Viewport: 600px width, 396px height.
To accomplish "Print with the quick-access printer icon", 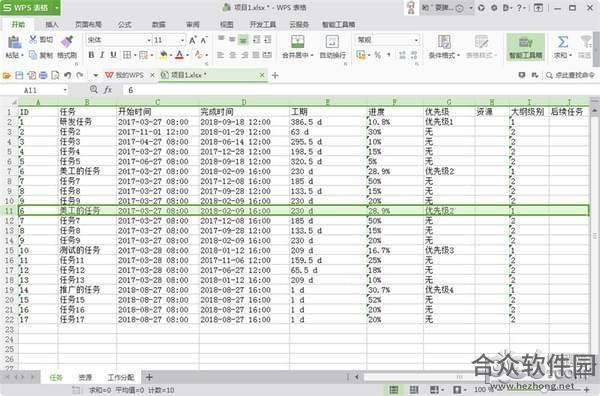I will [x=43, y=75].
